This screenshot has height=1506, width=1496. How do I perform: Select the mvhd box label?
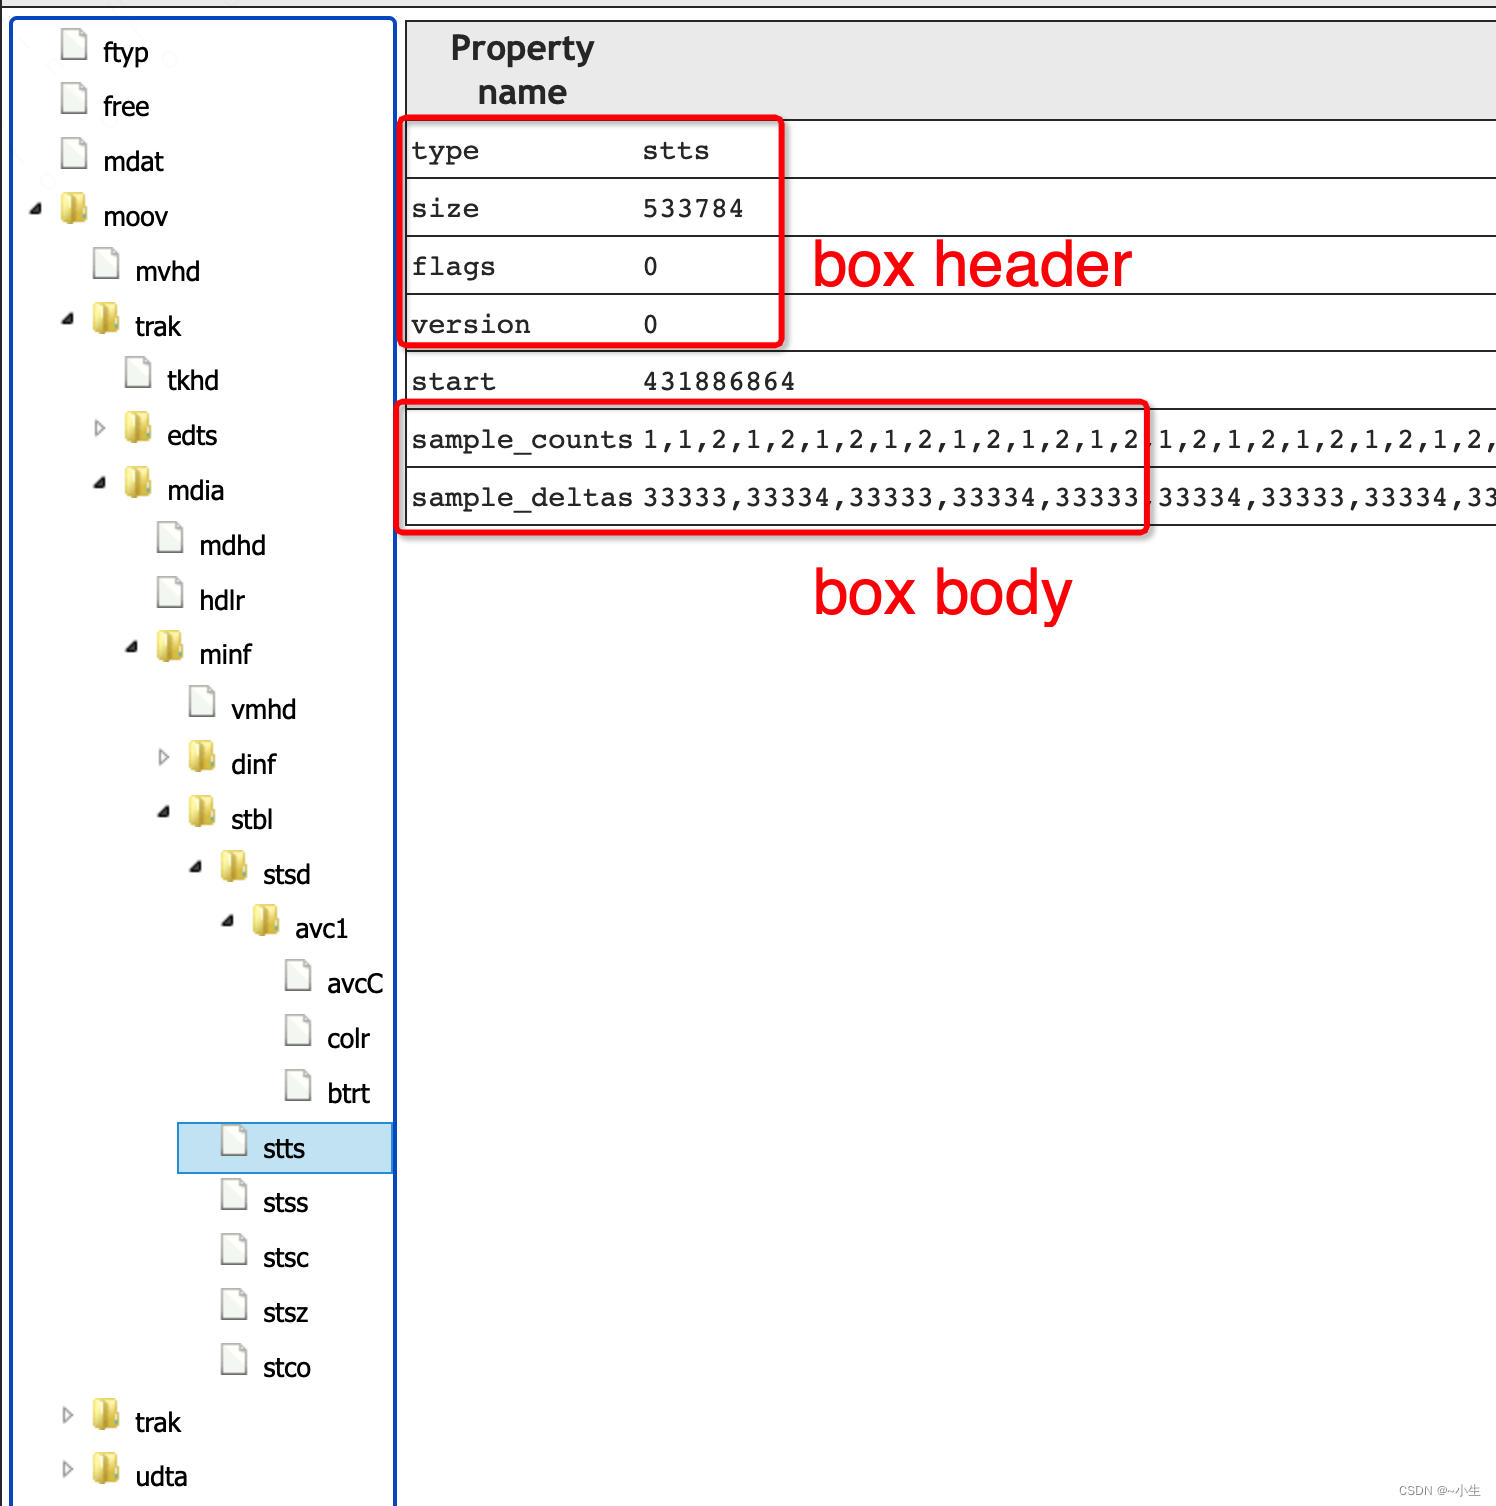[167, 271]
